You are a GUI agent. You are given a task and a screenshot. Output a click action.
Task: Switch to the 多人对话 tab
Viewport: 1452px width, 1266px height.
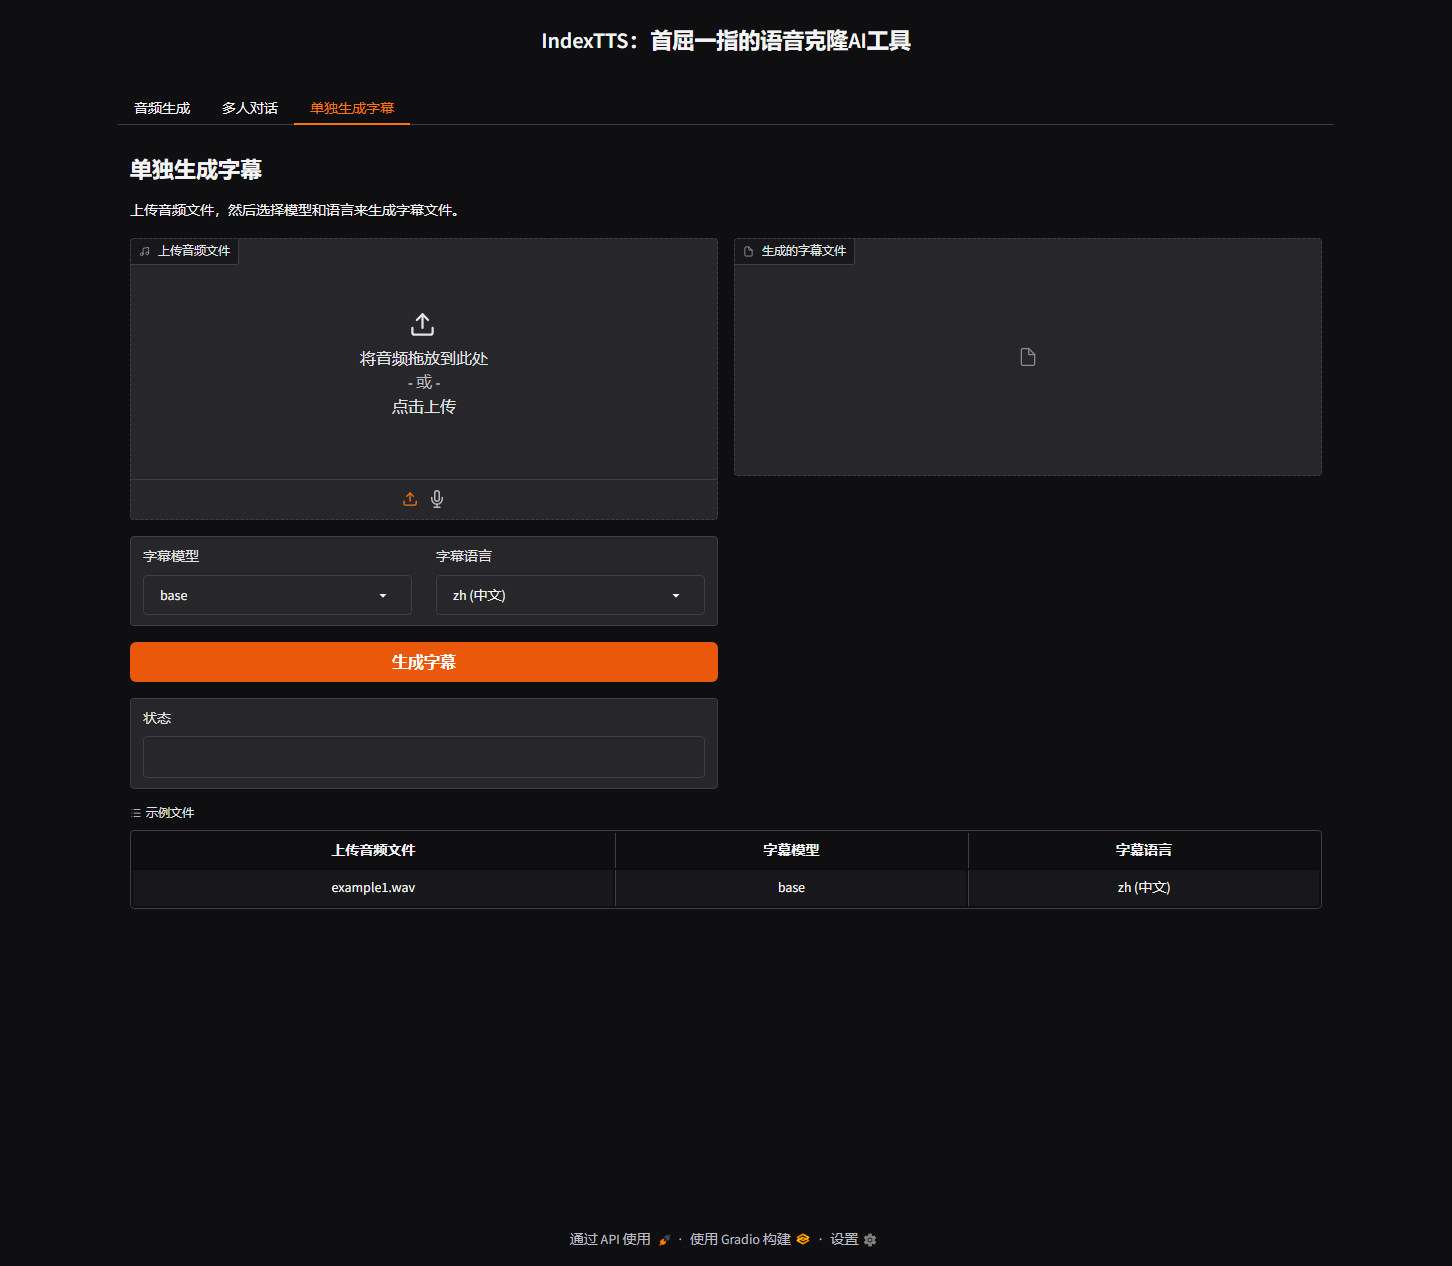click(250, 108)
